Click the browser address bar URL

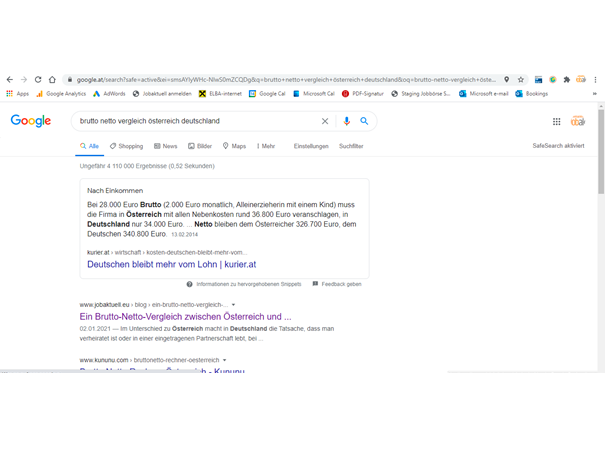coord(286,79)
